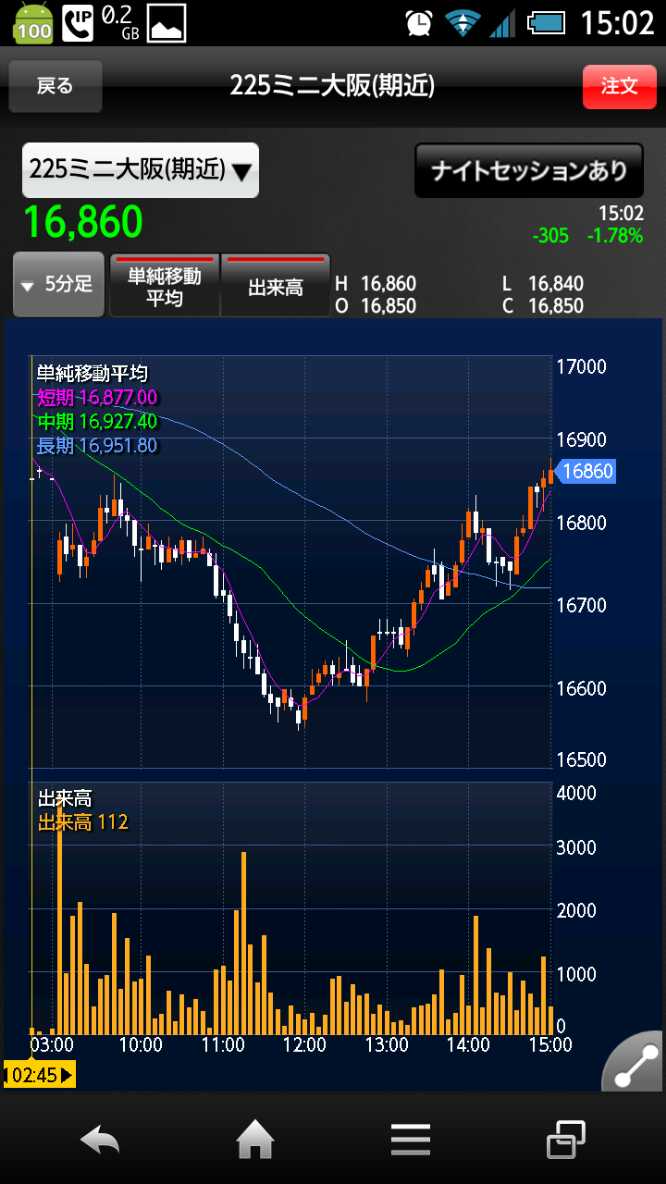Toggle the 出来高 volume indicator
This screenshot has height=1184, width=666.
pyautogui.click(x=275, y=285)
